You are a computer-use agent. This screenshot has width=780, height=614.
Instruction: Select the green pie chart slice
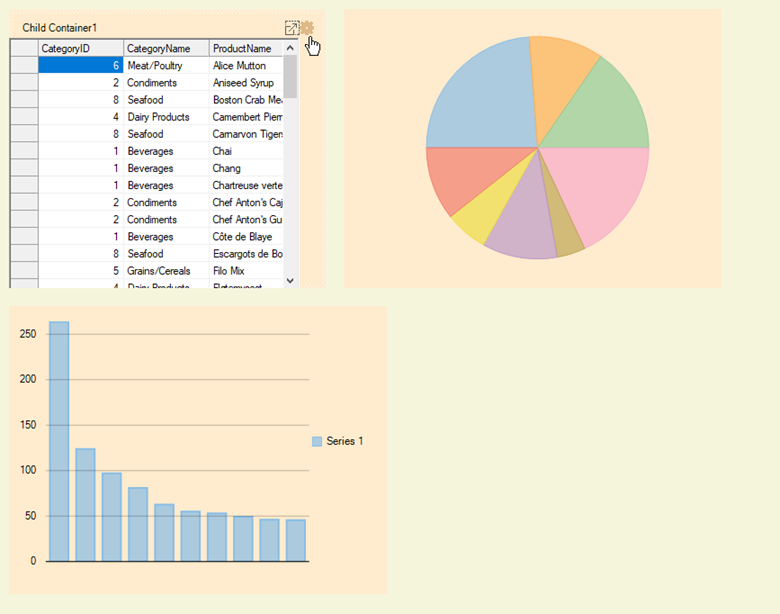click(x=600, y=108)
